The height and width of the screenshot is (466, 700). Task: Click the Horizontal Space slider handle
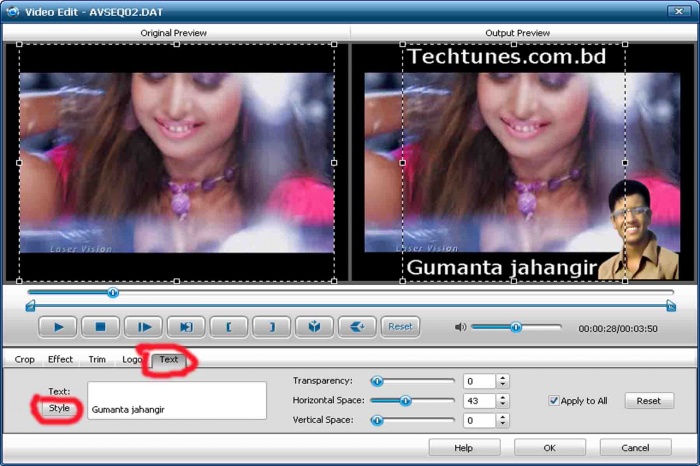click(405, 401)
